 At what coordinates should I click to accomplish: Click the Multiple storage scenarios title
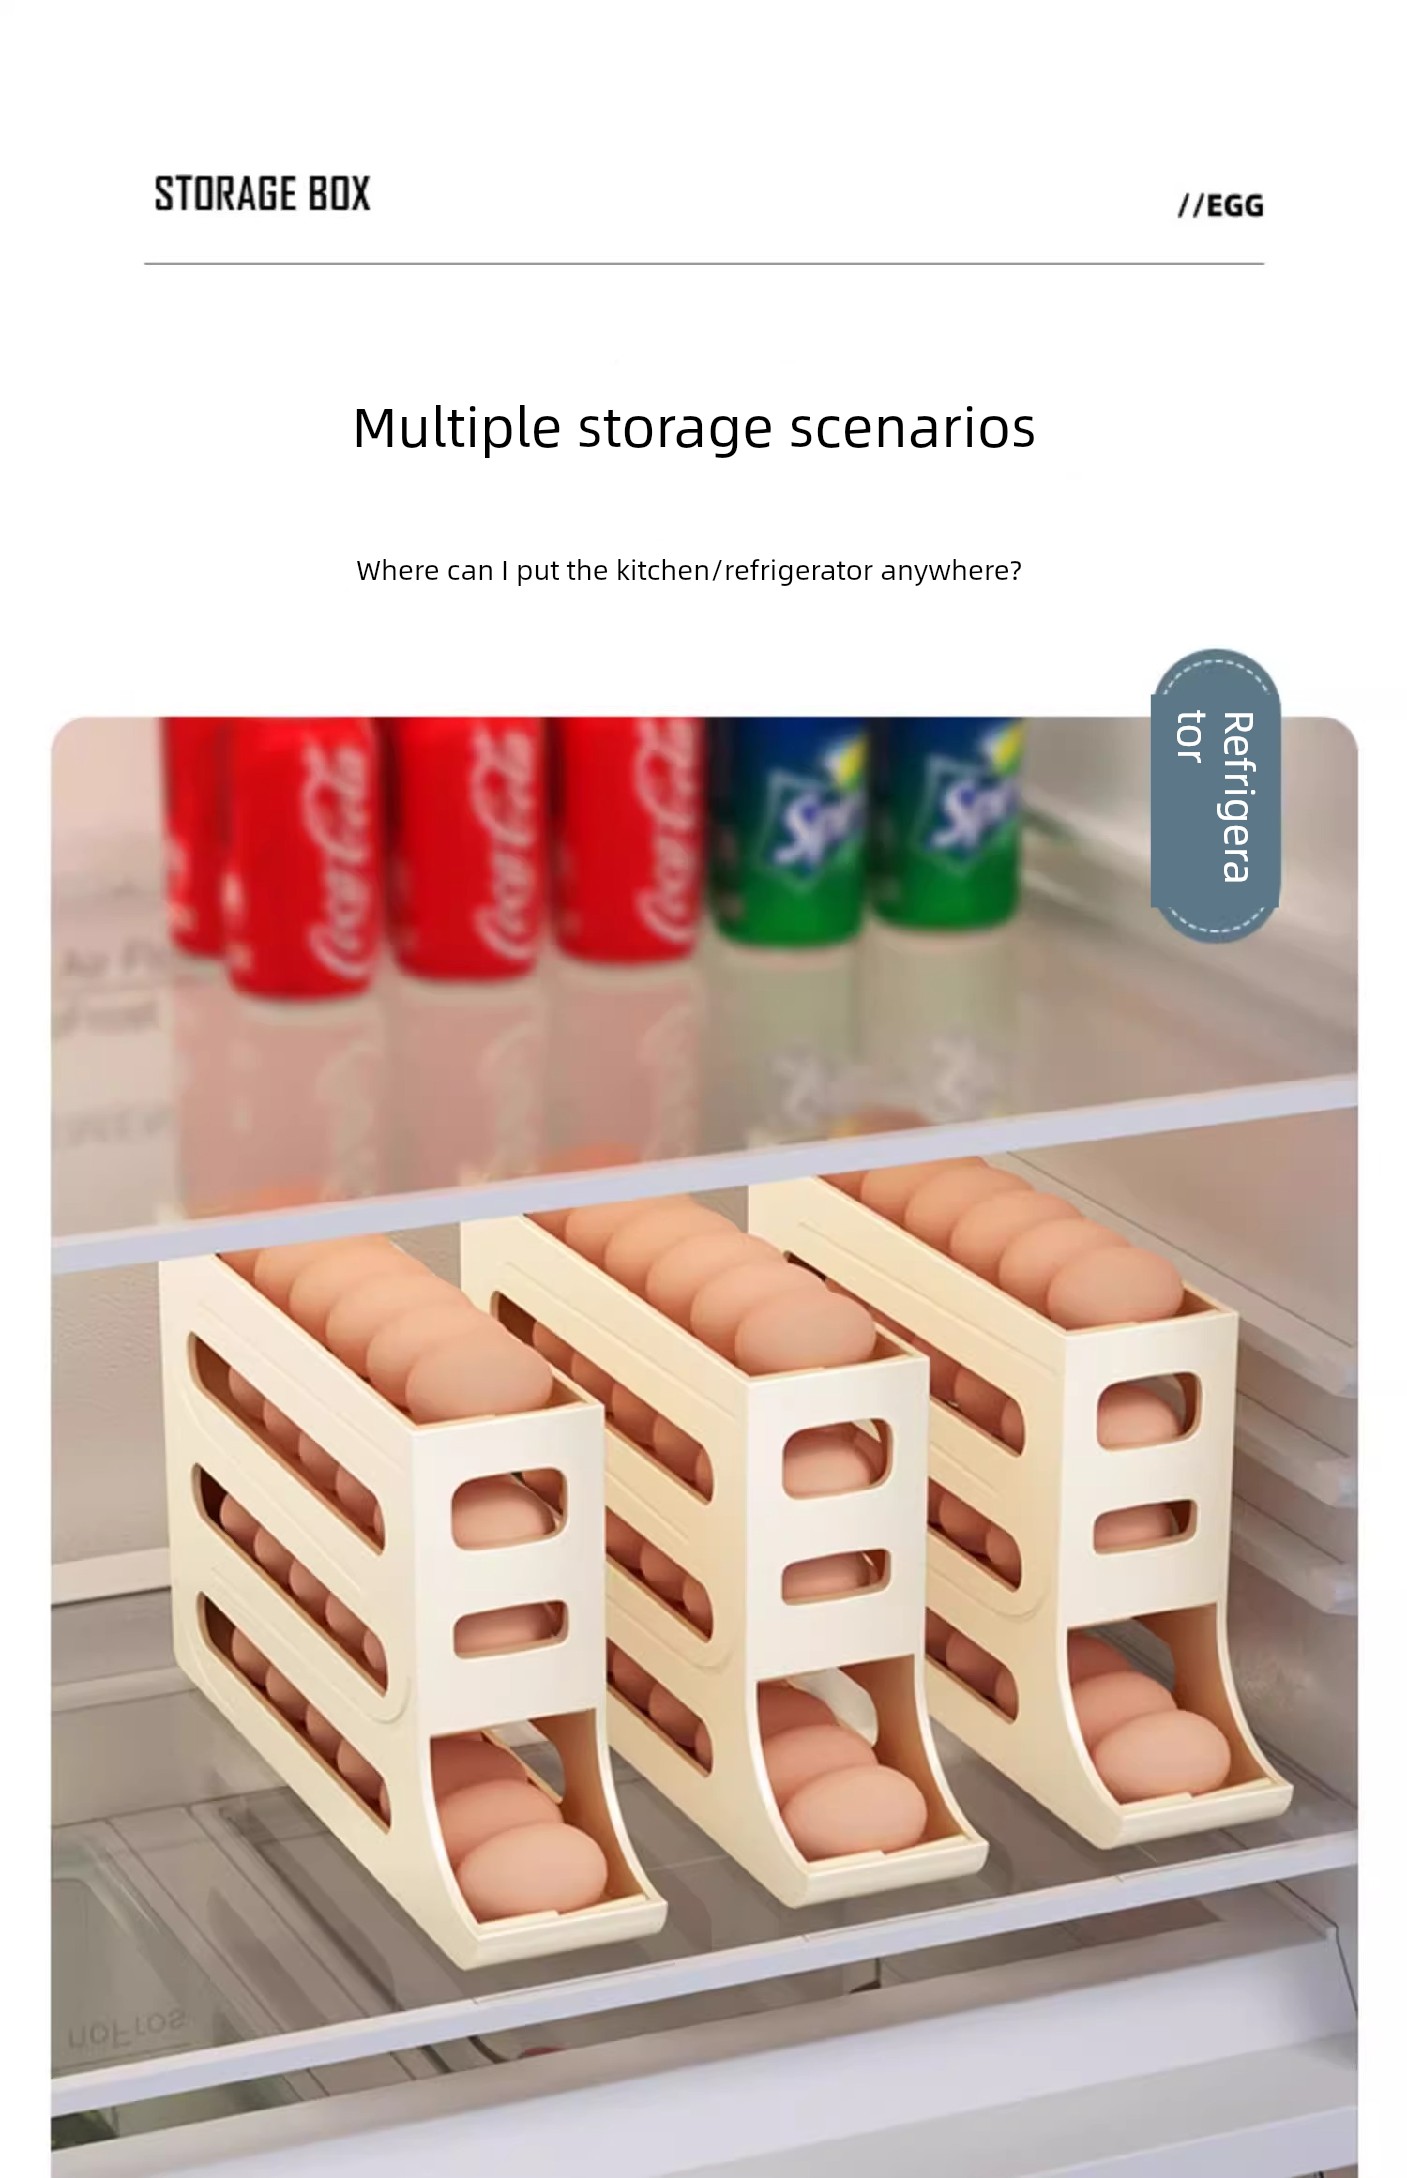pyautogui.click(x=694, y=428)
